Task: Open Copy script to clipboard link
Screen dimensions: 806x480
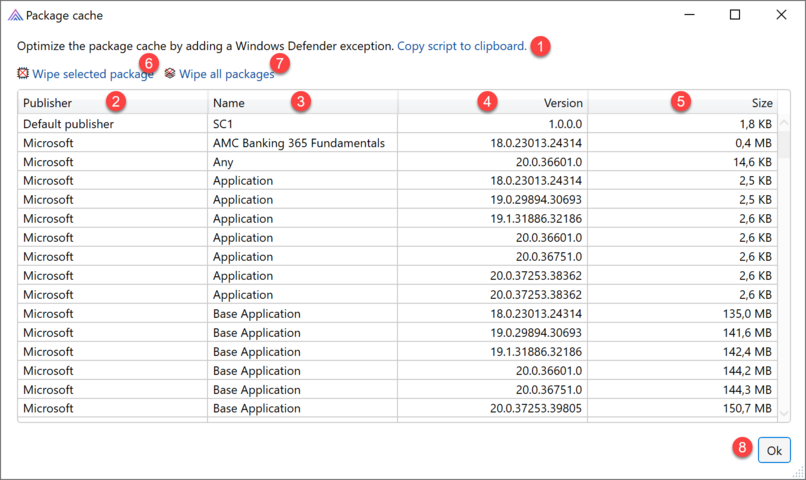Action: click(462, 46)
